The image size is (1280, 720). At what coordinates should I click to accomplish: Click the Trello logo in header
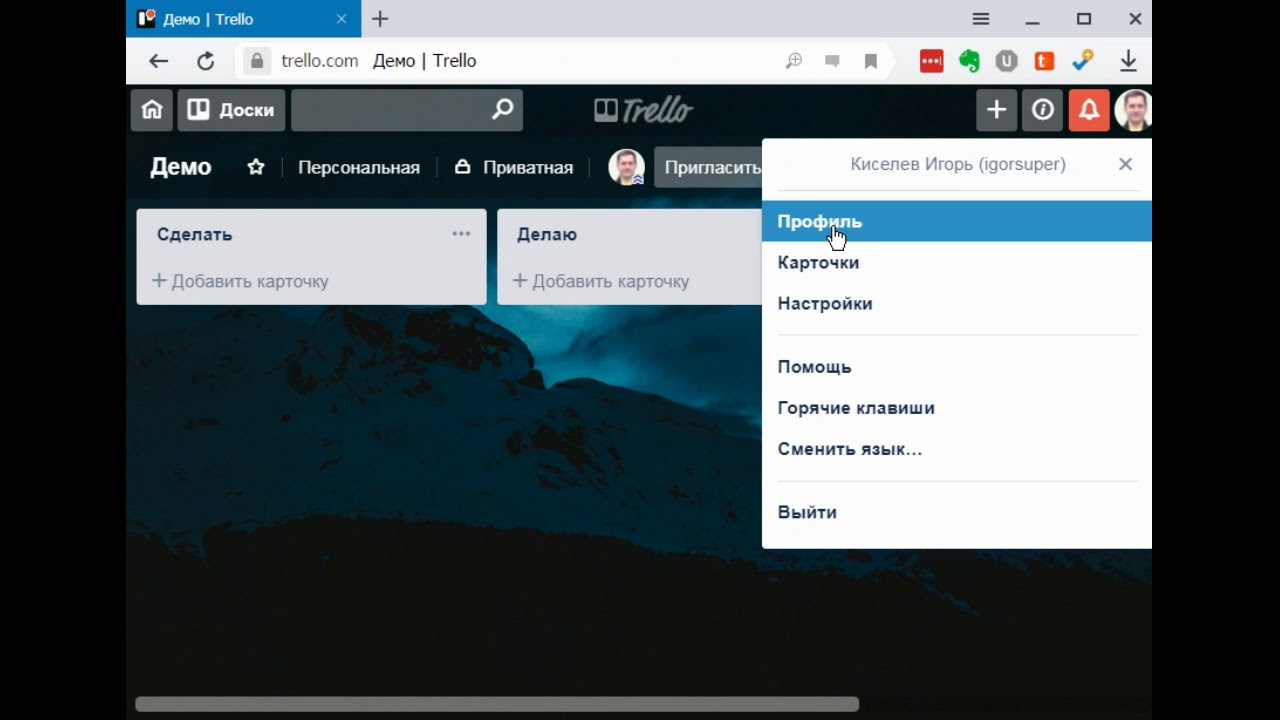[x=643, y=110]
